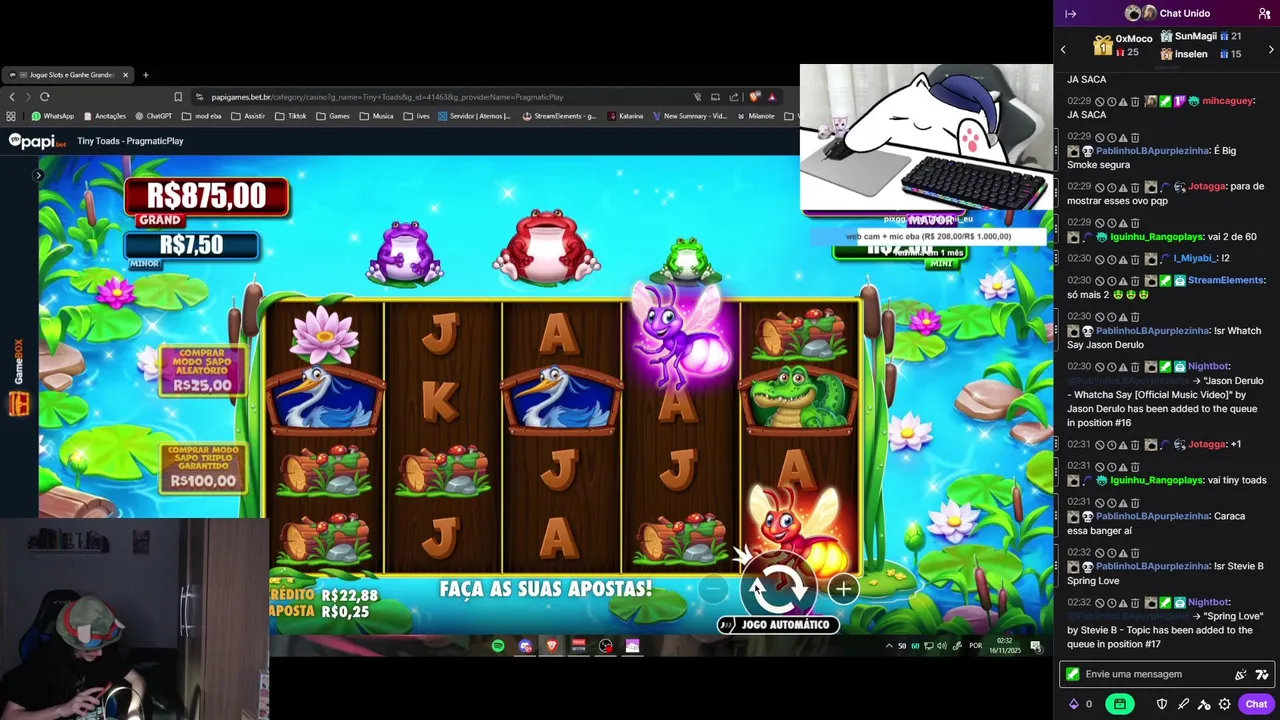This screenshot has height=720, width=1280.
Task: Increase the bet with the plus button
Action: click(843, 589)
